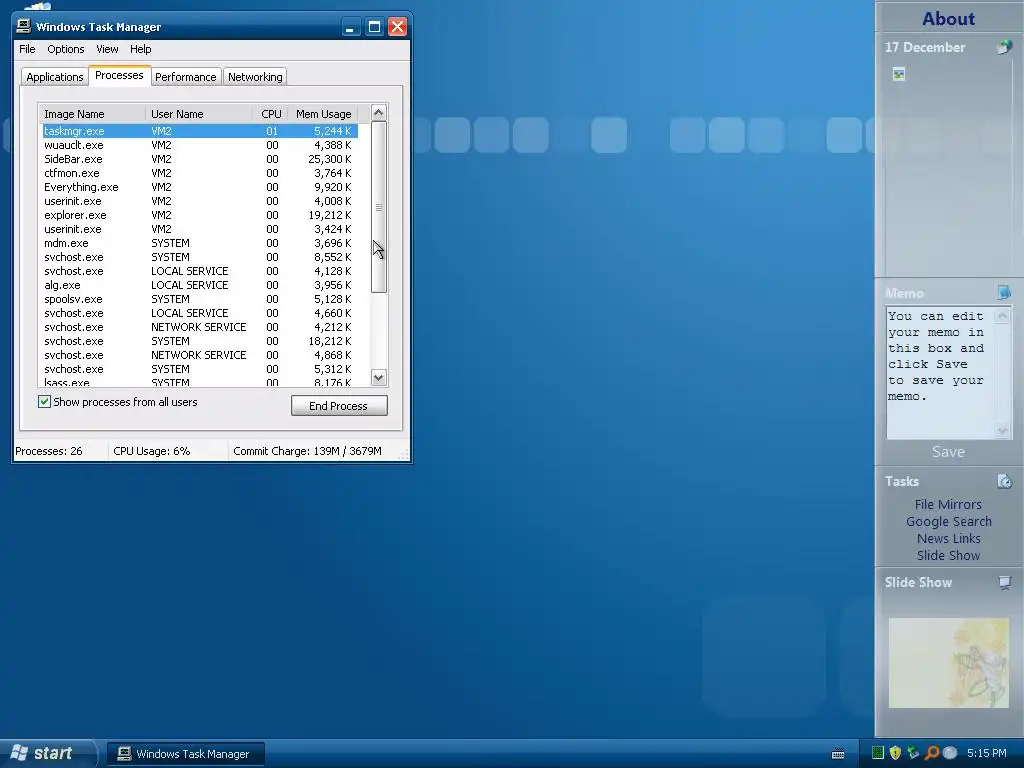Click Save under the Memo box

(948, 451)
